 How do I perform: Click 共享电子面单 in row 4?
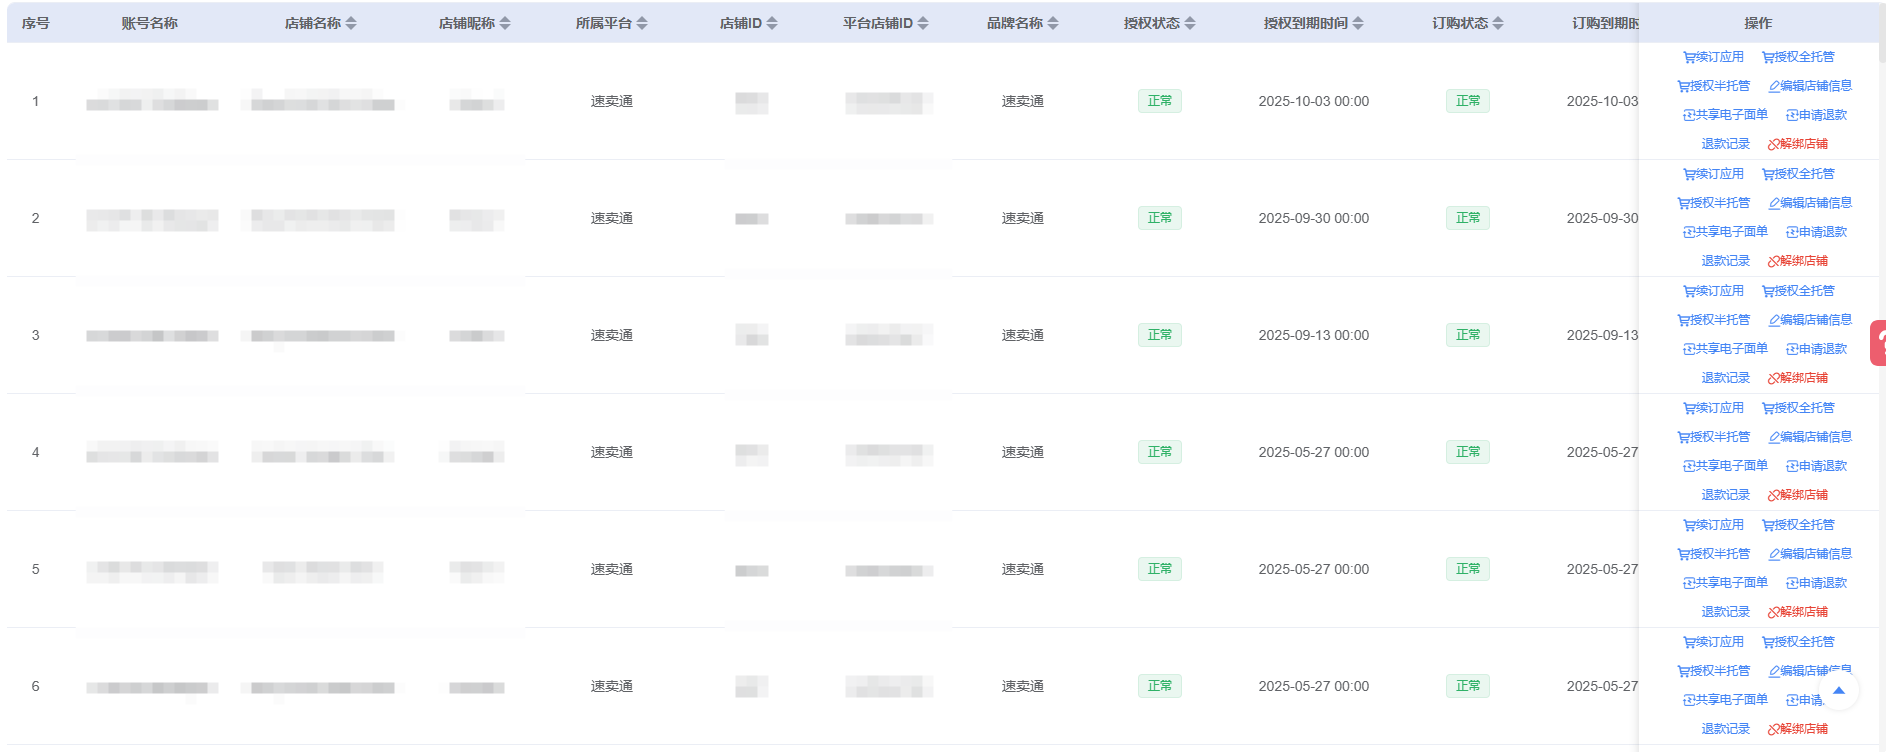click(1725, 466)
